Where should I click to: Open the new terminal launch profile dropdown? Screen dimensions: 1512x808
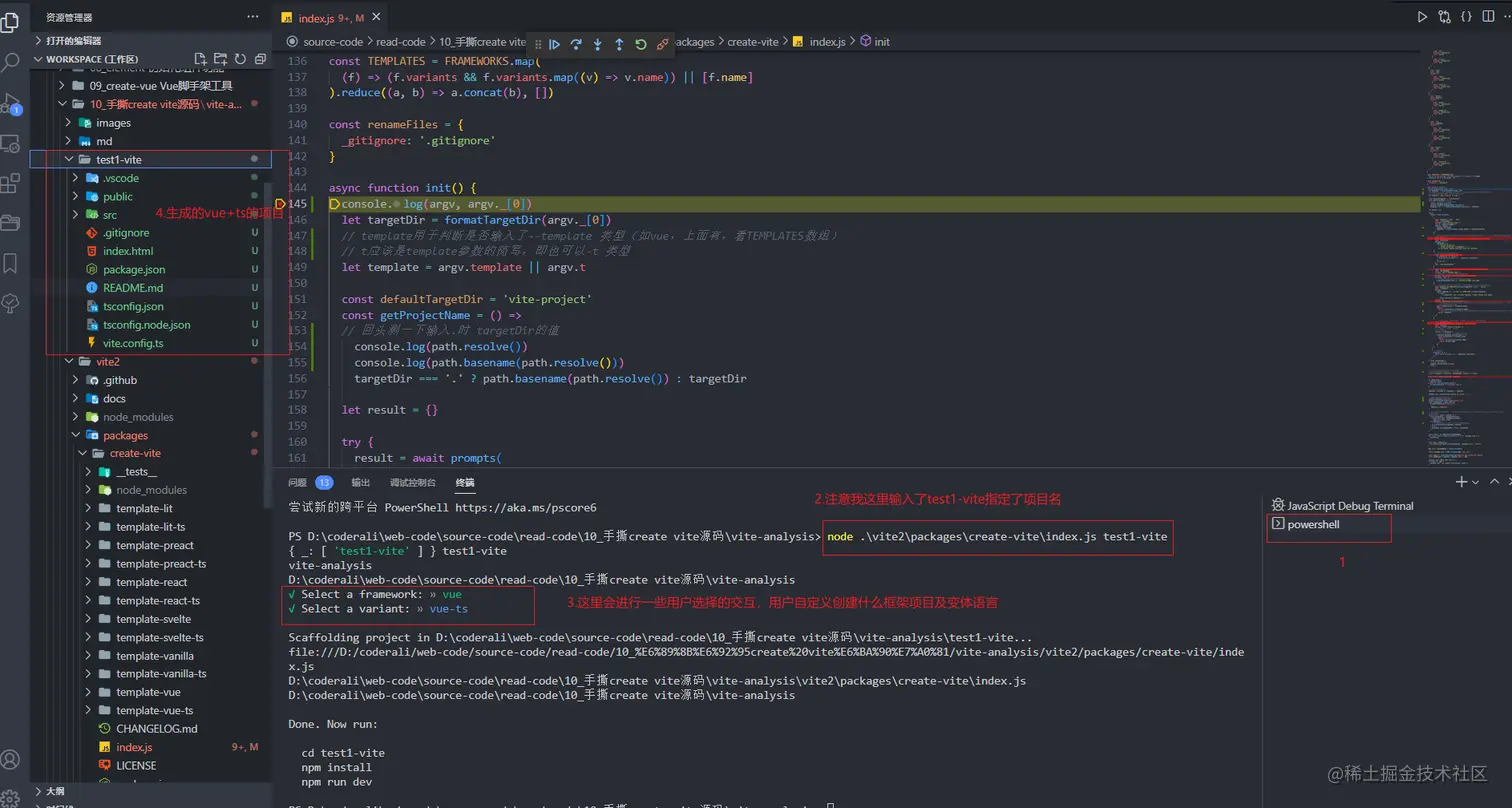[1475, 482]
